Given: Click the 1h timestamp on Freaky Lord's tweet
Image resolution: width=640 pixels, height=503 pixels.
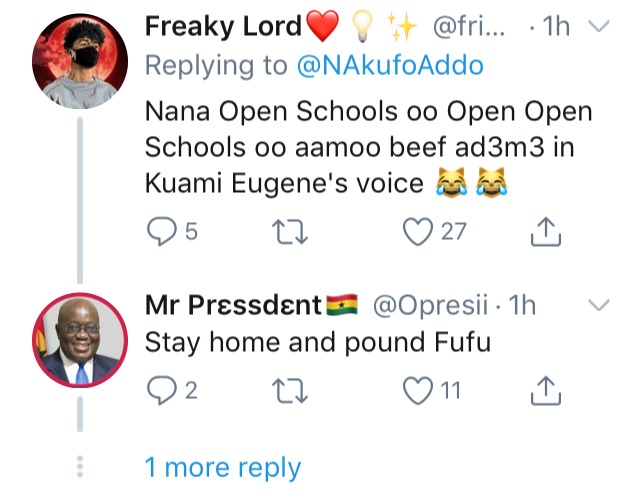Looking at the screenshot, I should point(554,28).
